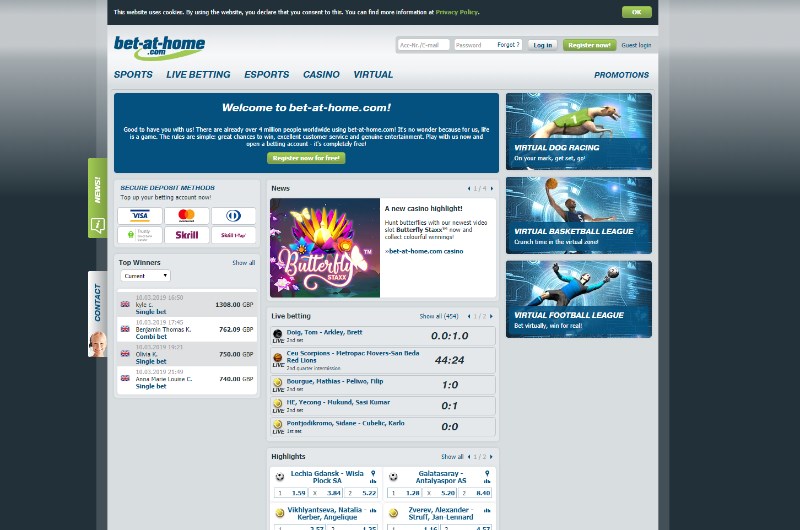The height and width of the screenshot is (530, 800).
Task: Click Show all (454) in Live betting
Action: point(439,316)
